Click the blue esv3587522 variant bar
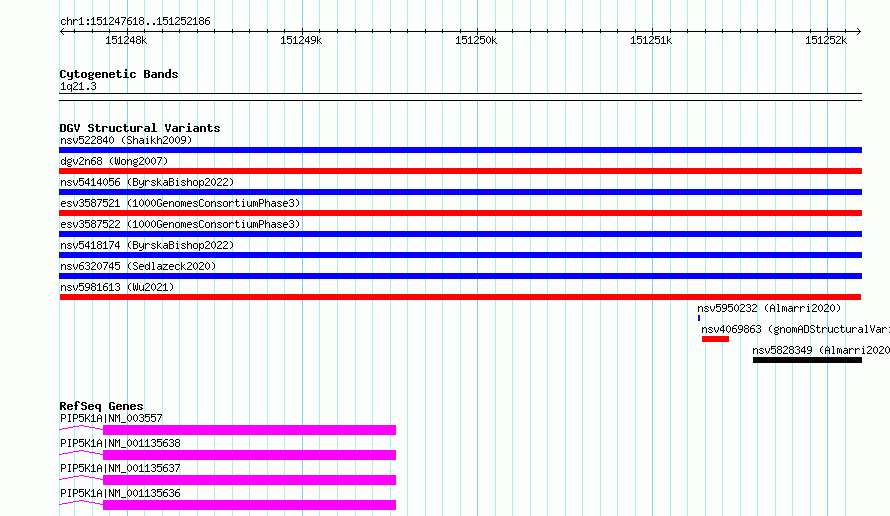Screen dimensions: 890x516 pos(460,234)
